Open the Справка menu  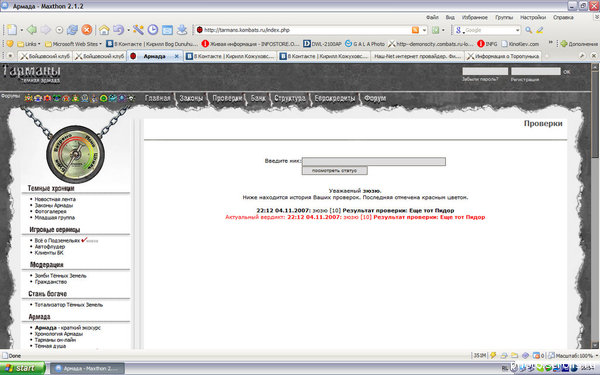[x=563, y=17]
